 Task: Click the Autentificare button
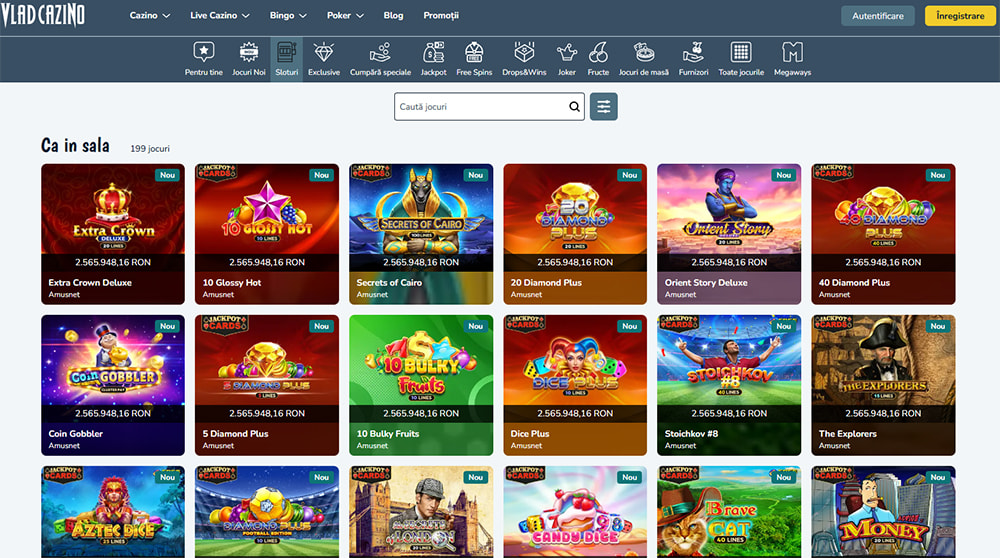point(878,16)
